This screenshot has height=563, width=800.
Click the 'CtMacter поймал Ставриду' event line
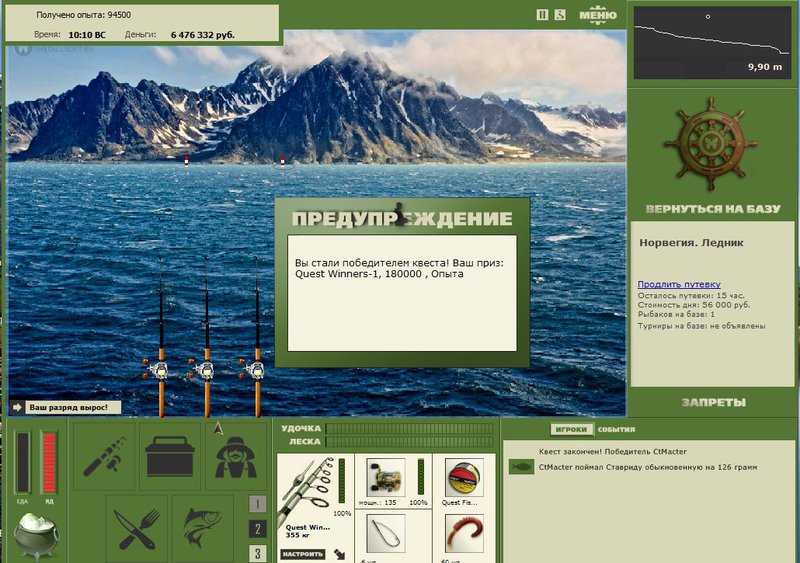tap(648, 467)
